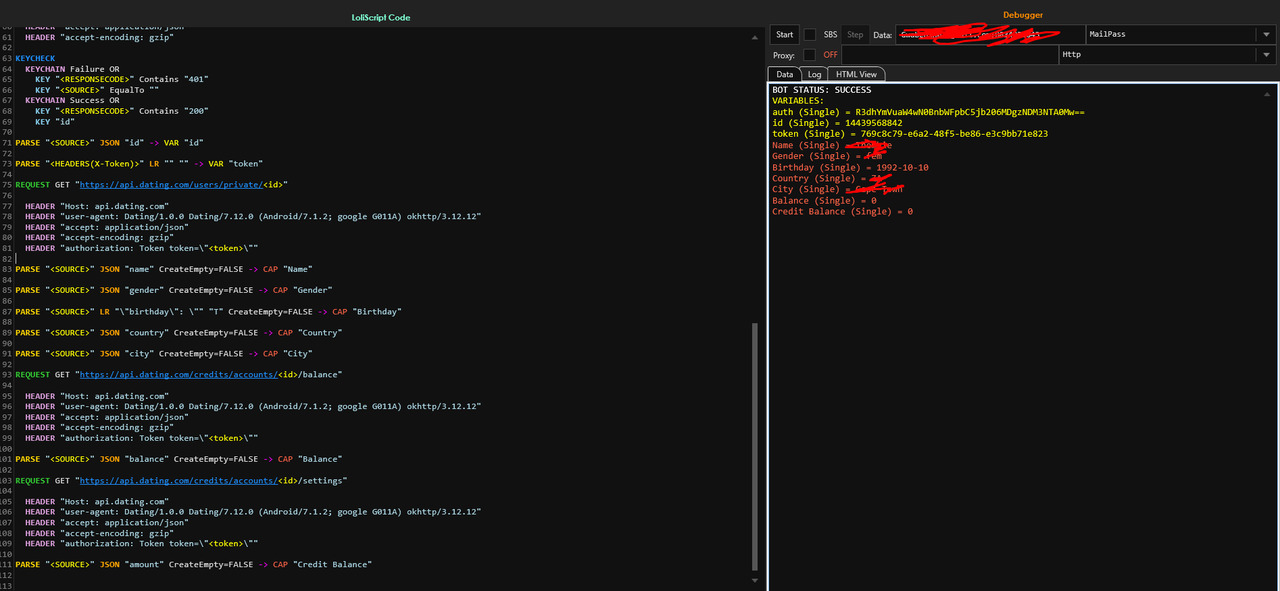Select the token (Single) variable line

(x=909, y=134)
